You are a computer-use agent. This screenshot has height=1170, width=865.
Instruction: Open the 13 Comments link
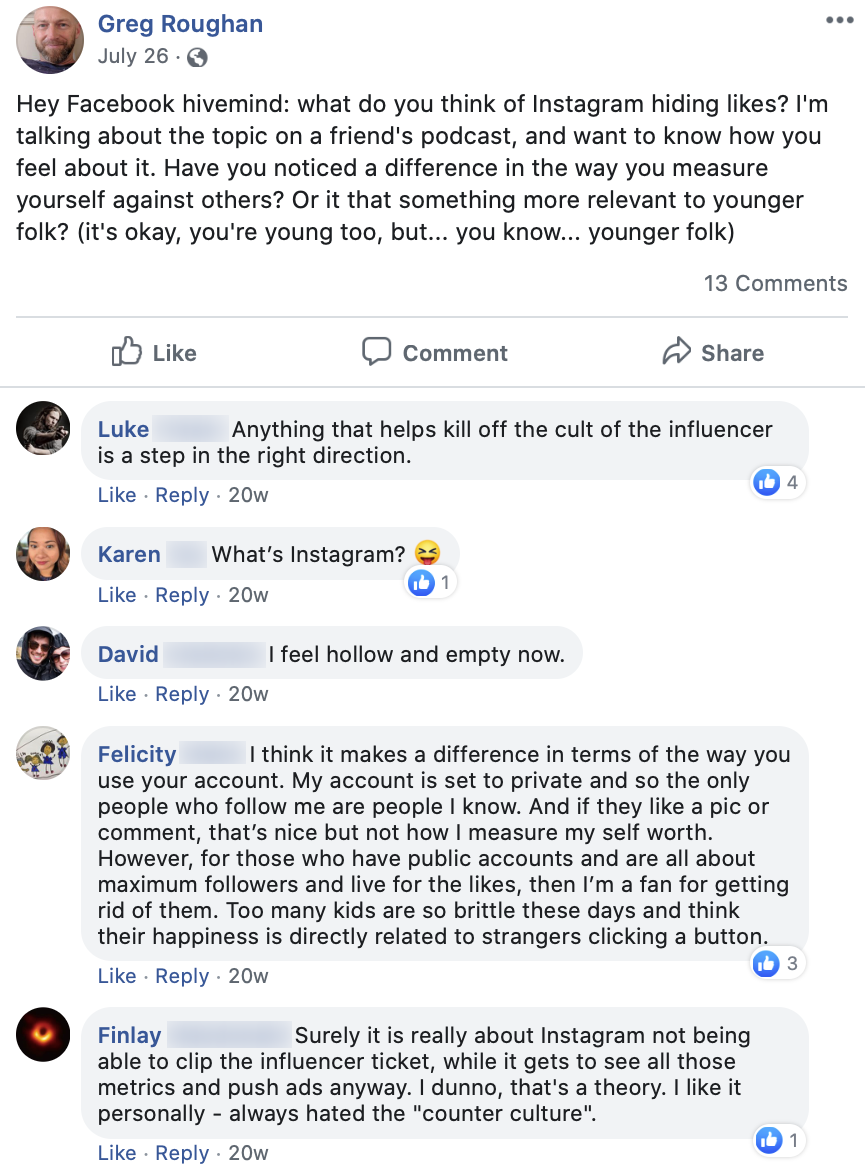[x=775, y=283]
